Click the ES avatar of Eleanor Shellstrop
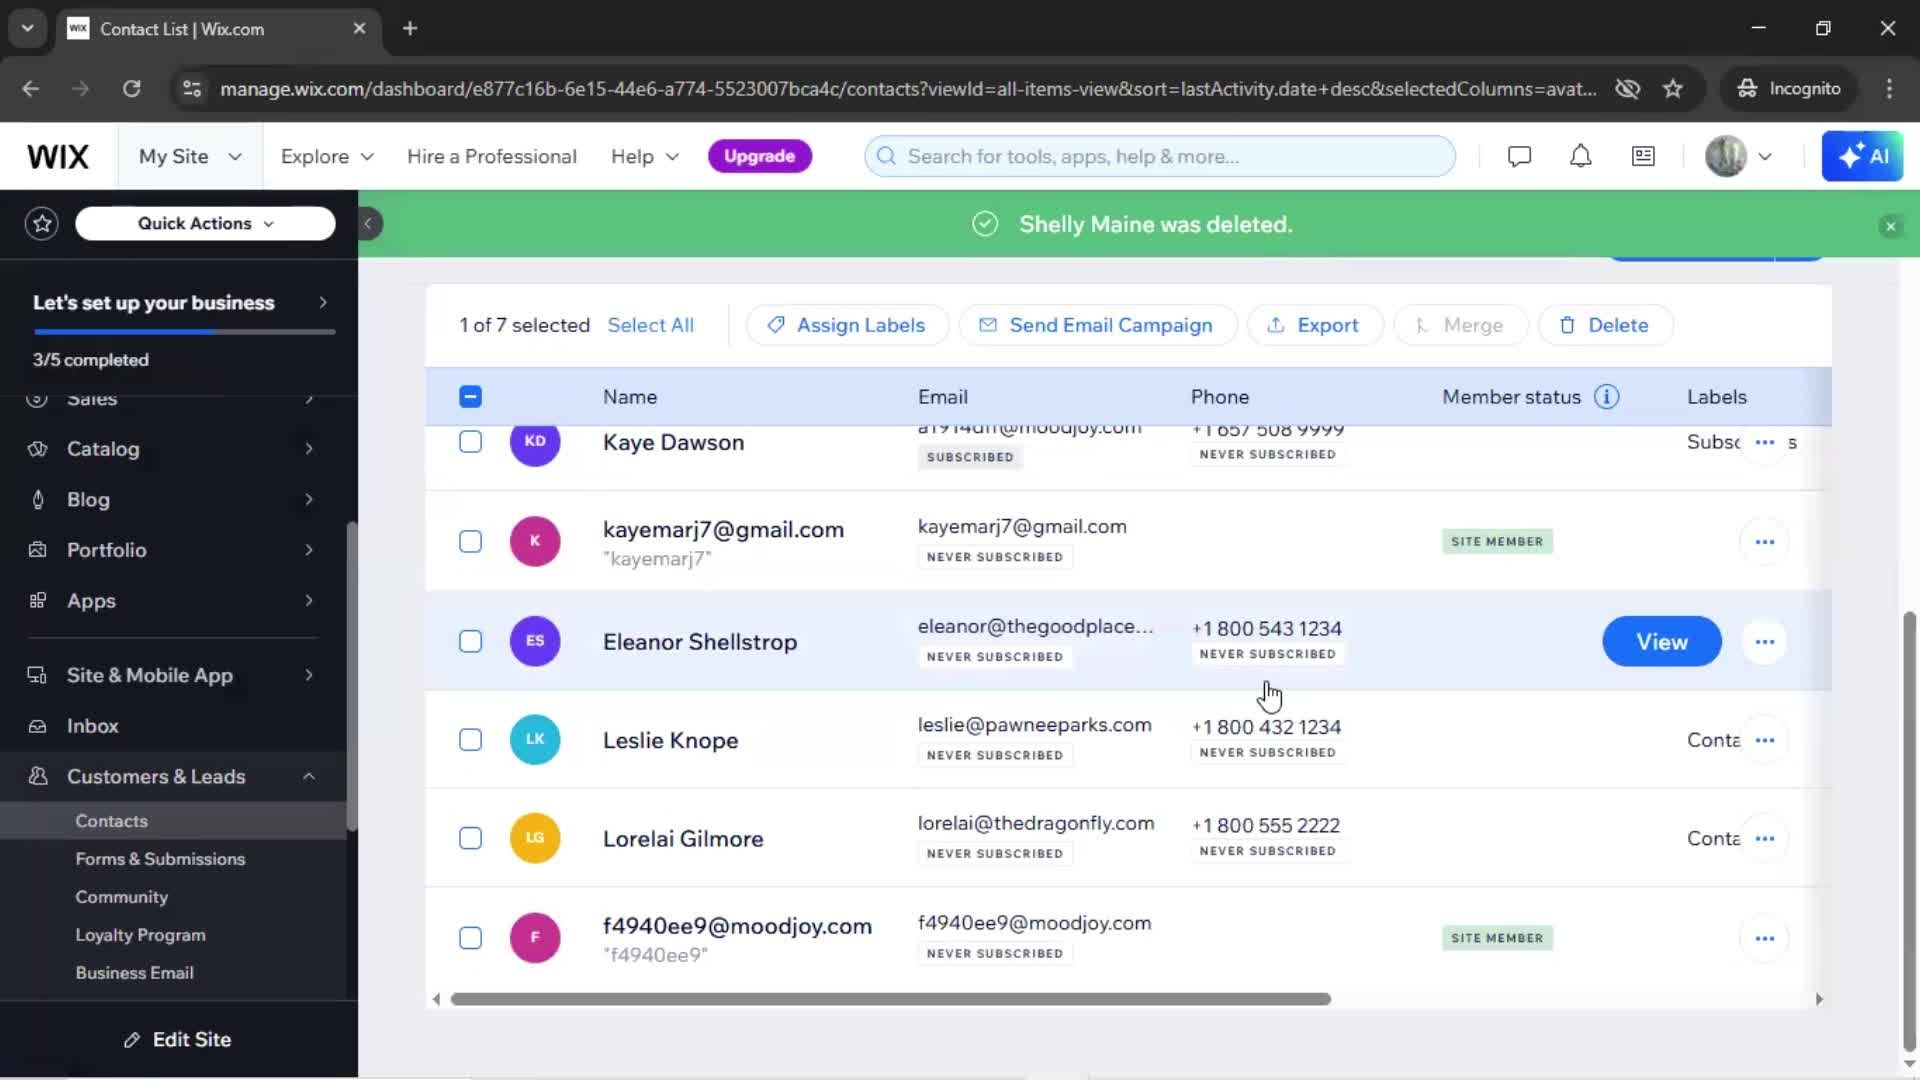The image size is (1920, 1080). pos(535,641)
